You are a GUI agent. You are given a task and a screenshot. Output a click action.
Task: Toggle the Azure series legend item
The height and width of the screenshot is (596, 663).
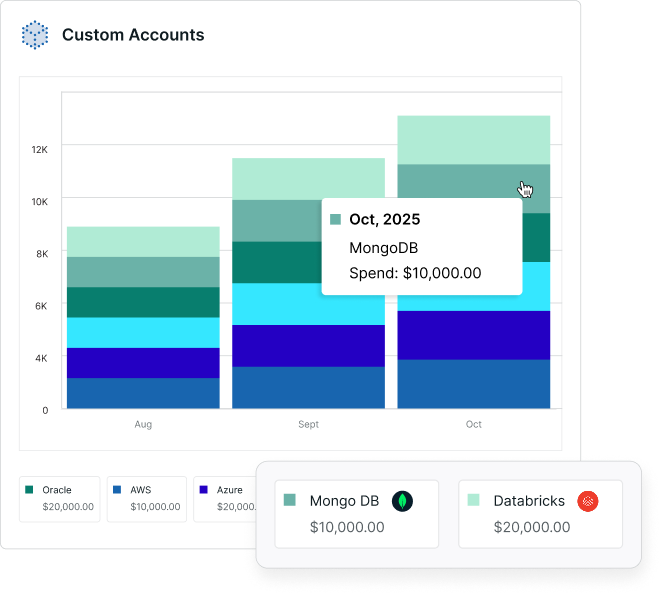(226, 498)
